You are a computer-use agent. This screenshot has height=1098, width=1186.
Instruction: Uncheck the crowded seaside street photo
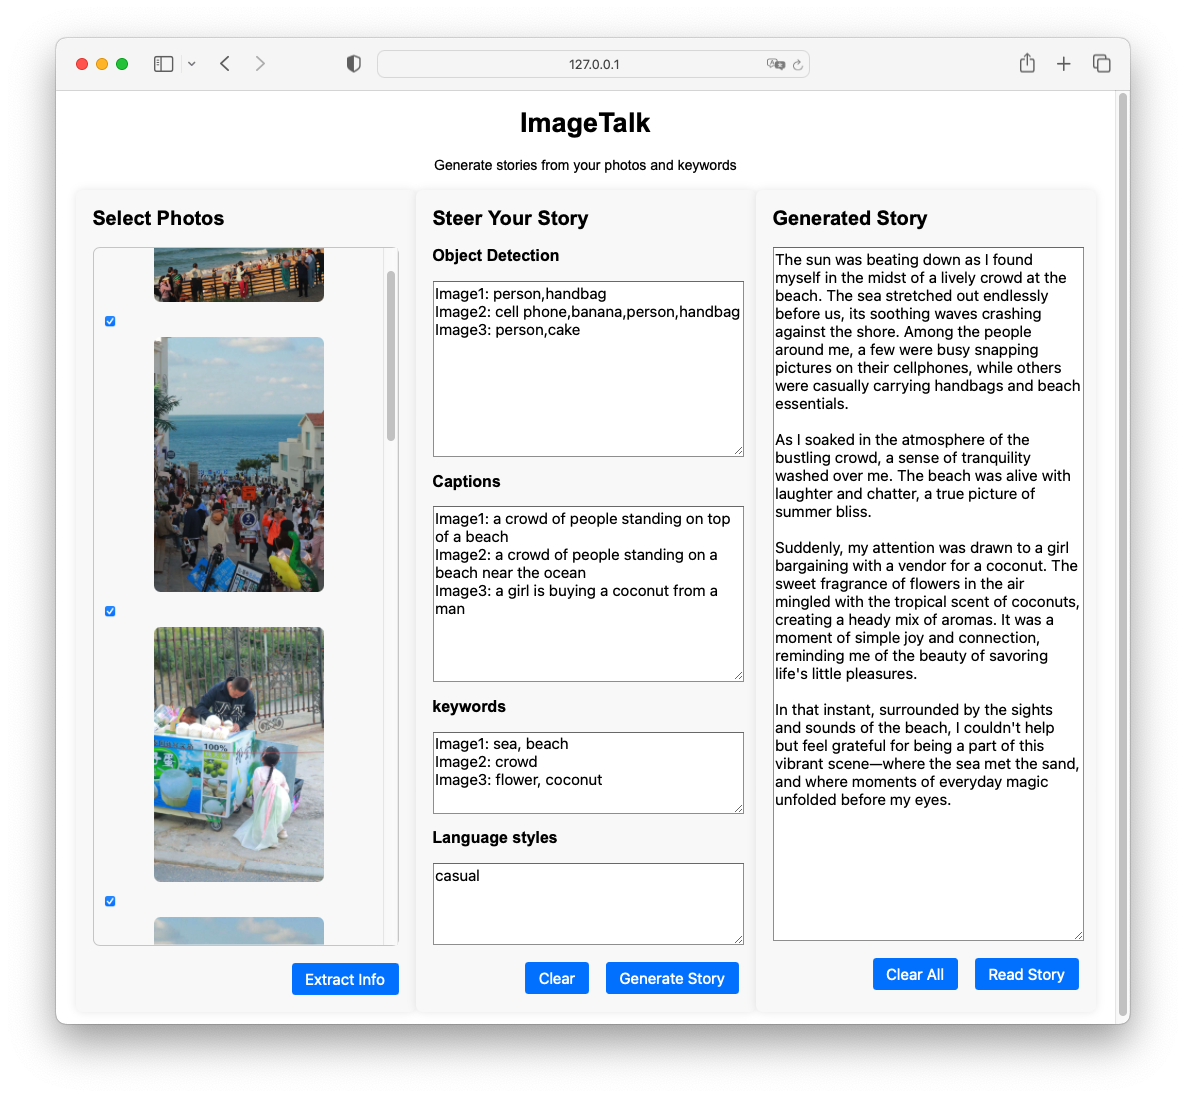click(x=110, y=611)
